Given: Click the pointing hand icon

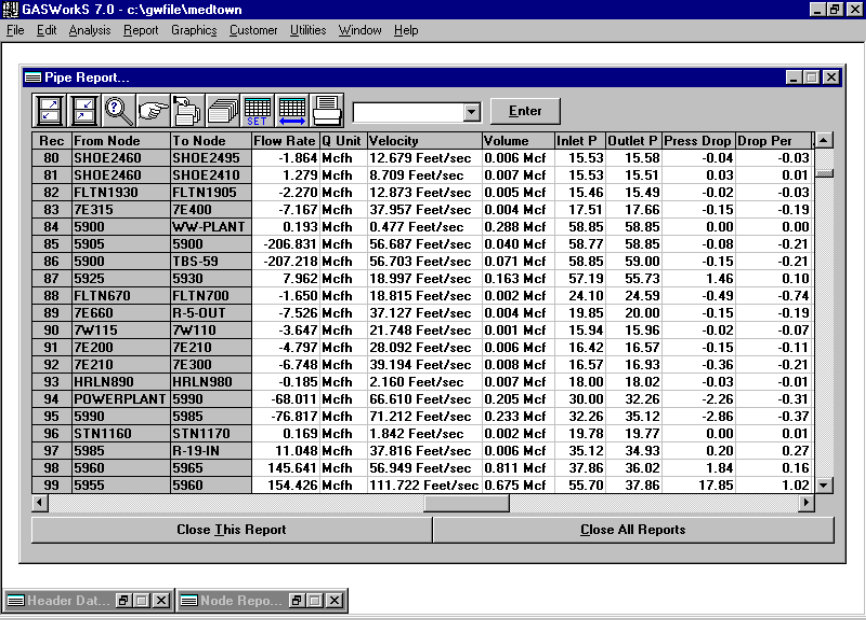Looking at the screenshot, I should [x=153, y=110].
